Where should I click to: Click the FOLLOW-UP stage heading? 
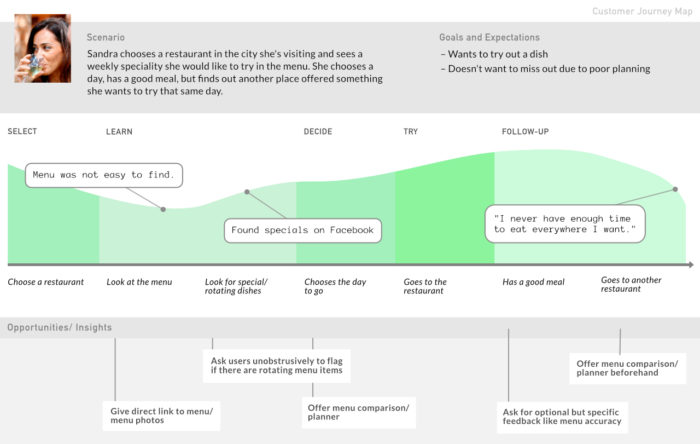coord(525,132)
